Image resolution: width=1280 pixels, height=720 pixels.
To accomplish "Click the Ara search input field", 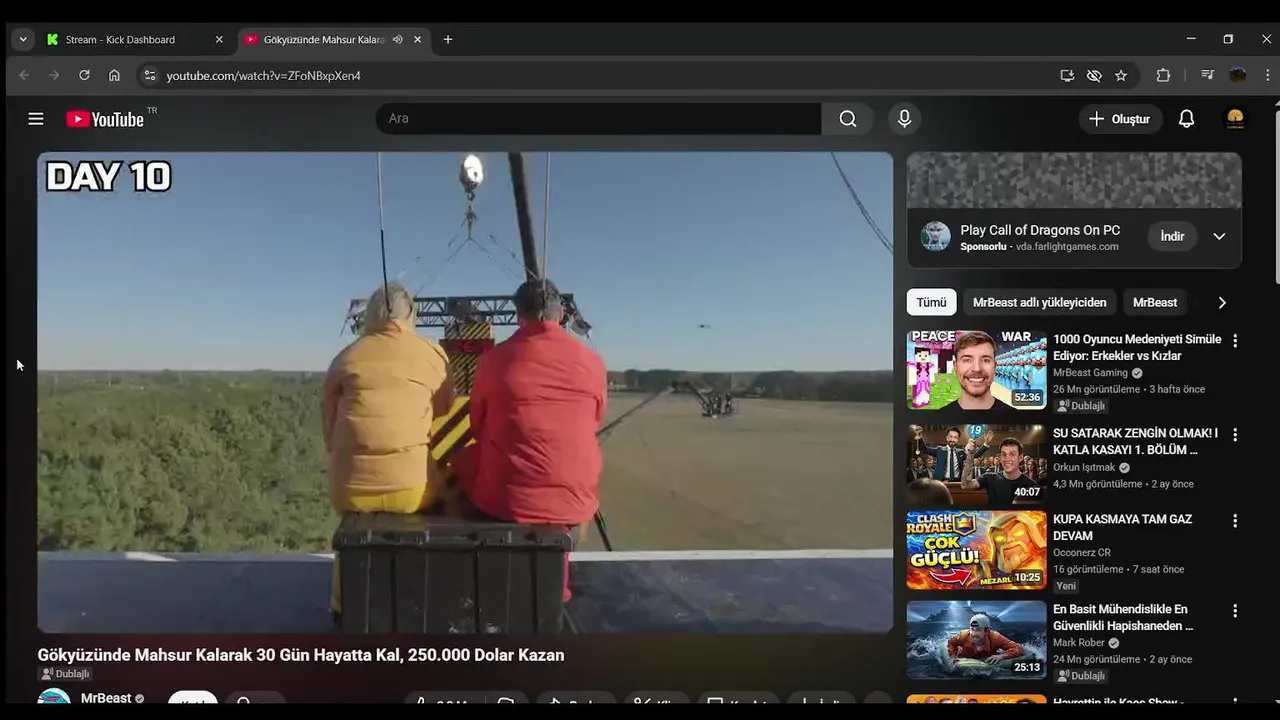I will point(598,119).
